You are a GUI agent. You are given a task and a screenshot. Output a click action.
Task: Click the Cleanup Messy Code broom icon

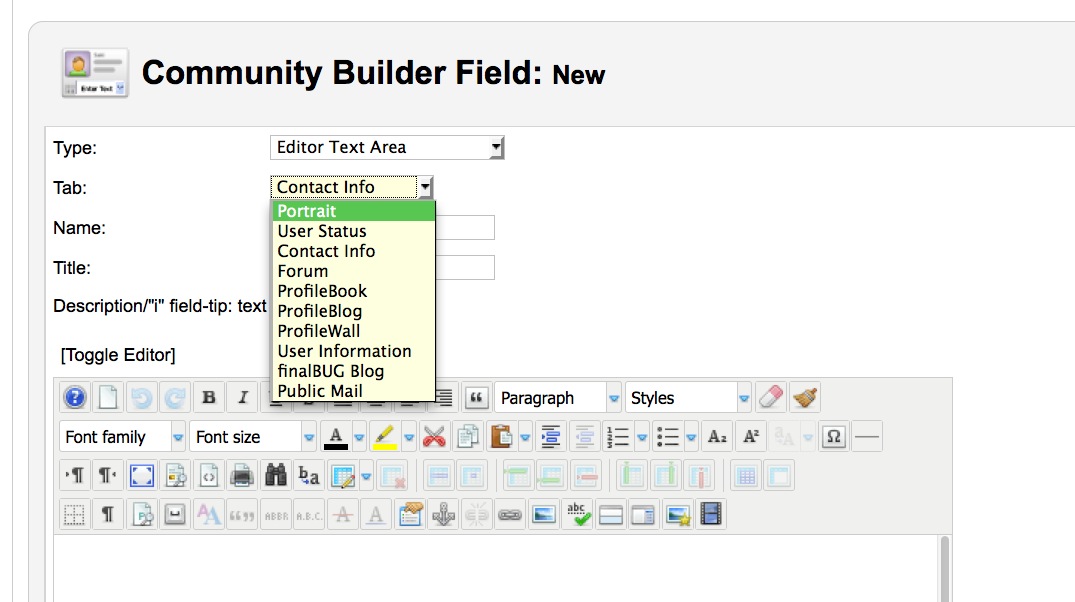click(x=805, y=398)
